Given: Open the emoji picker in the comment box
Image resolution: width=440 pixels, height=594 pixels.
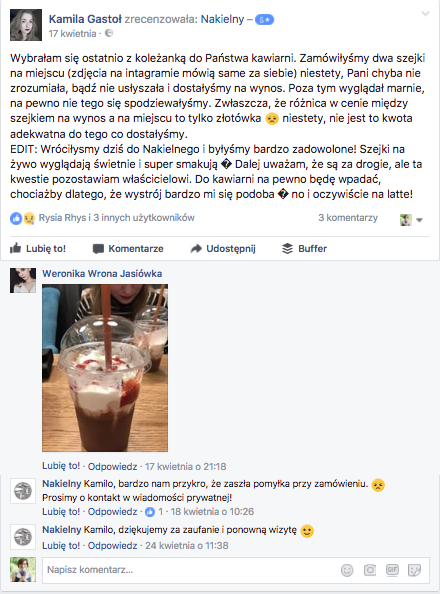Looking at the screenshot, I should (347, 570).
